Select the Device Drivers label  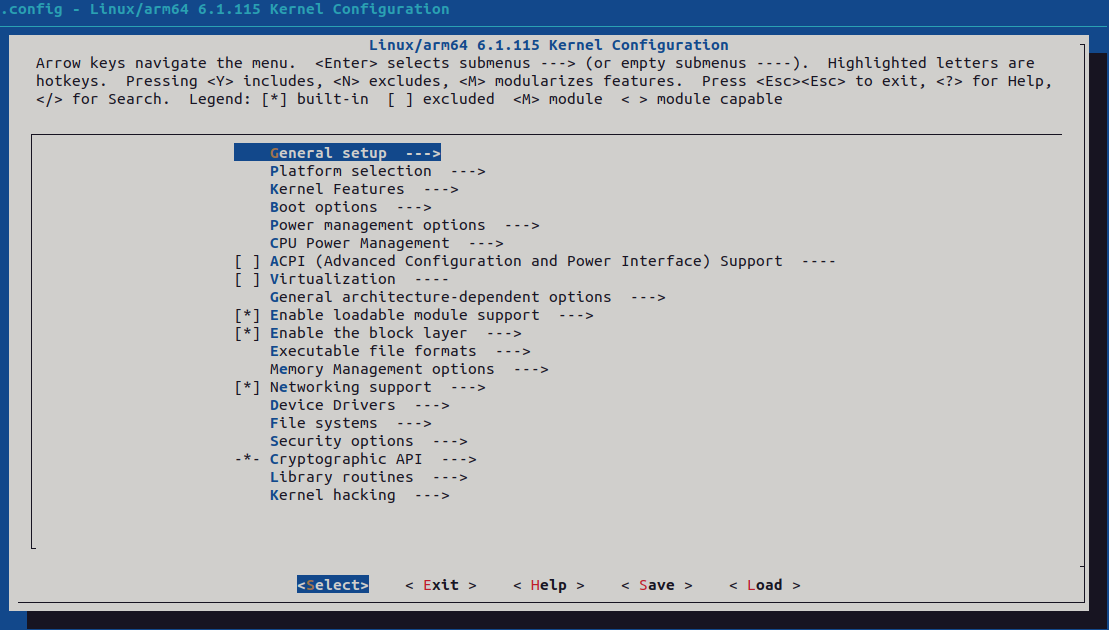pyautogui.click(x=332, y=405)
